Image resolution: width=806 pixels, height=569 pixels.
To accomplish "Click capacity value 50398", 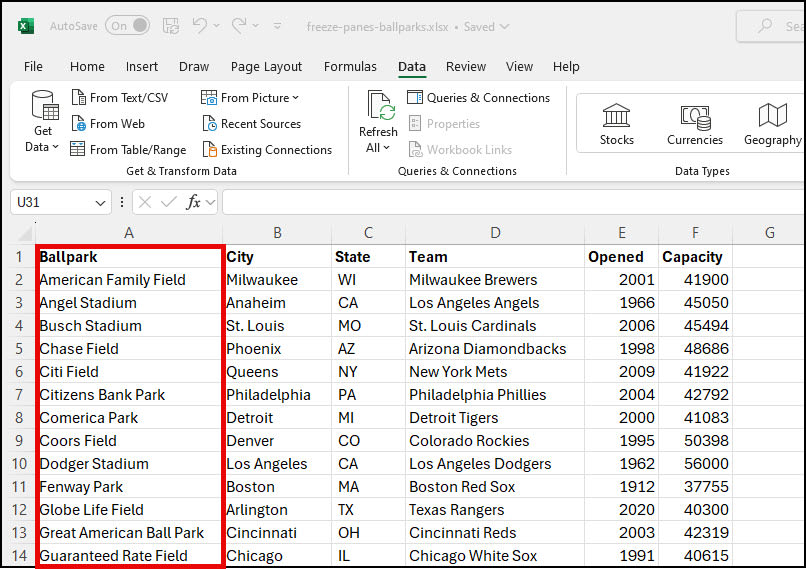I will coord(695,440).
